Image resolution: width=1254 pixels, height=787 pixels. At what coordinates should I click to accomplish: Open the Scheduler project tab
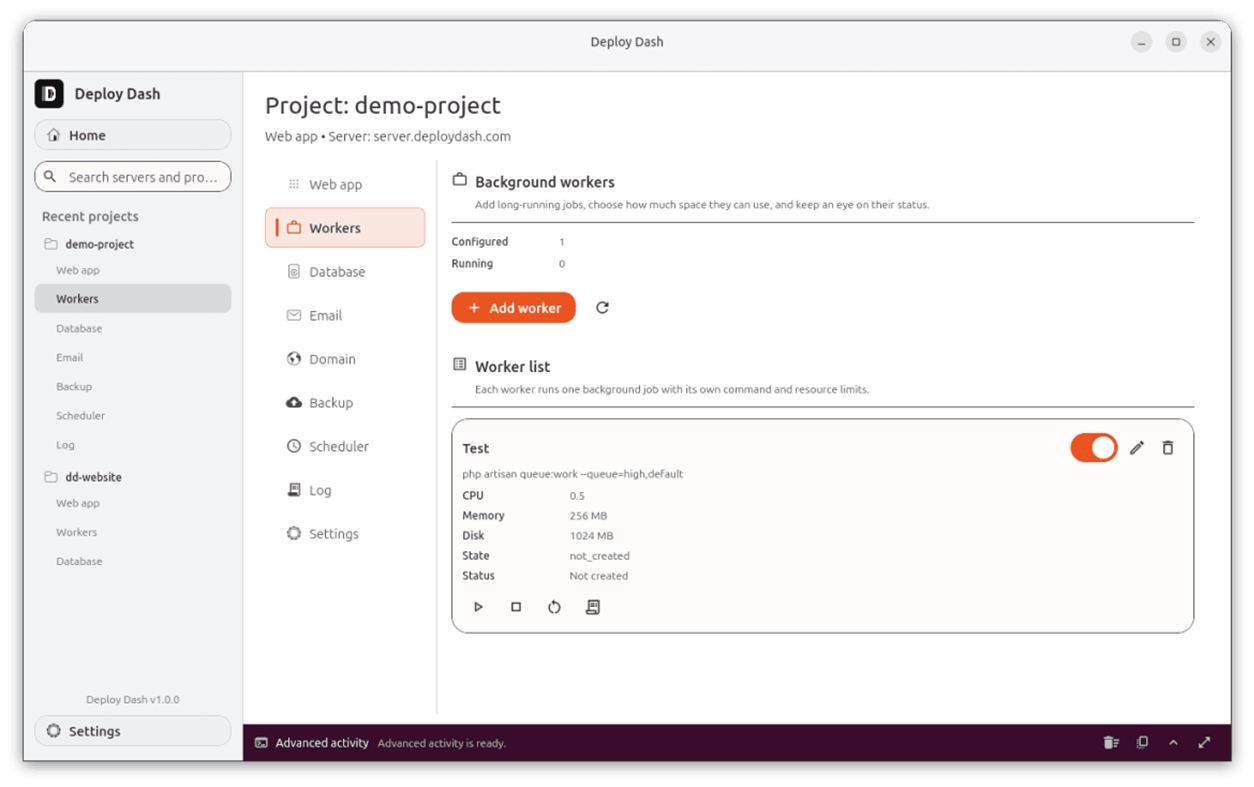coord(345,446)
